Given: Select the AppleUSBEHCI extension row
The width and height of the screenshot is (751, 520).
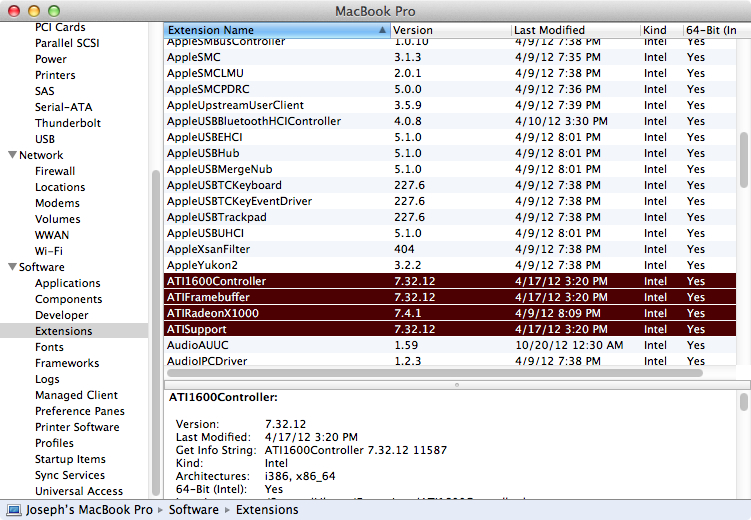Looking at the screenshot, I should (x=450, y=137).
